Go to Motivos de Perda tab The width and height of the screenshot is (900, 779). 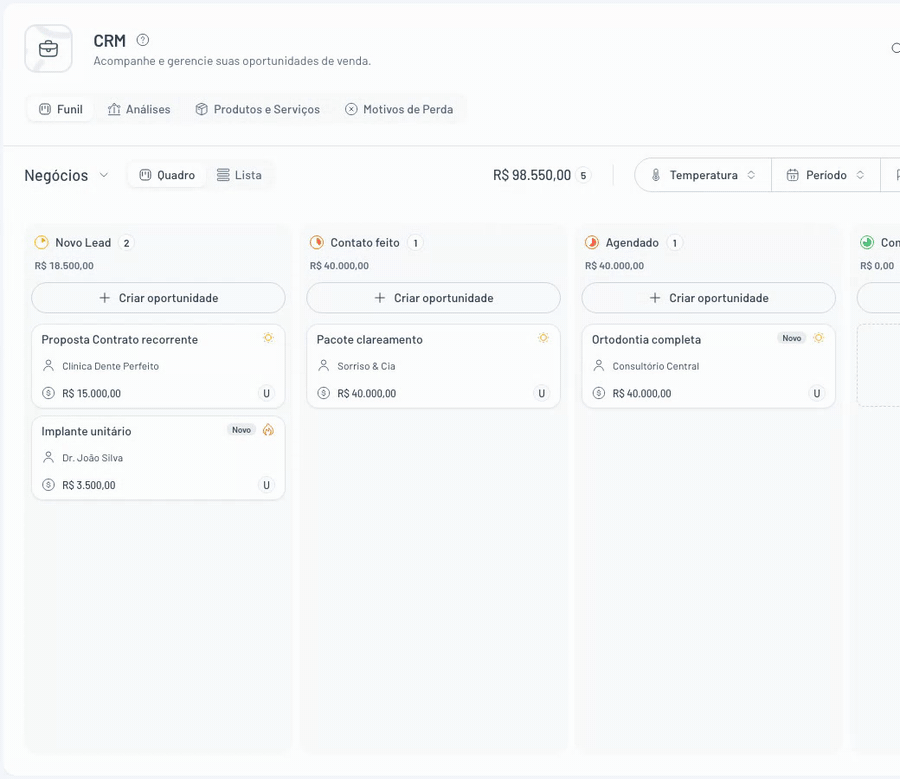[399, 109]
